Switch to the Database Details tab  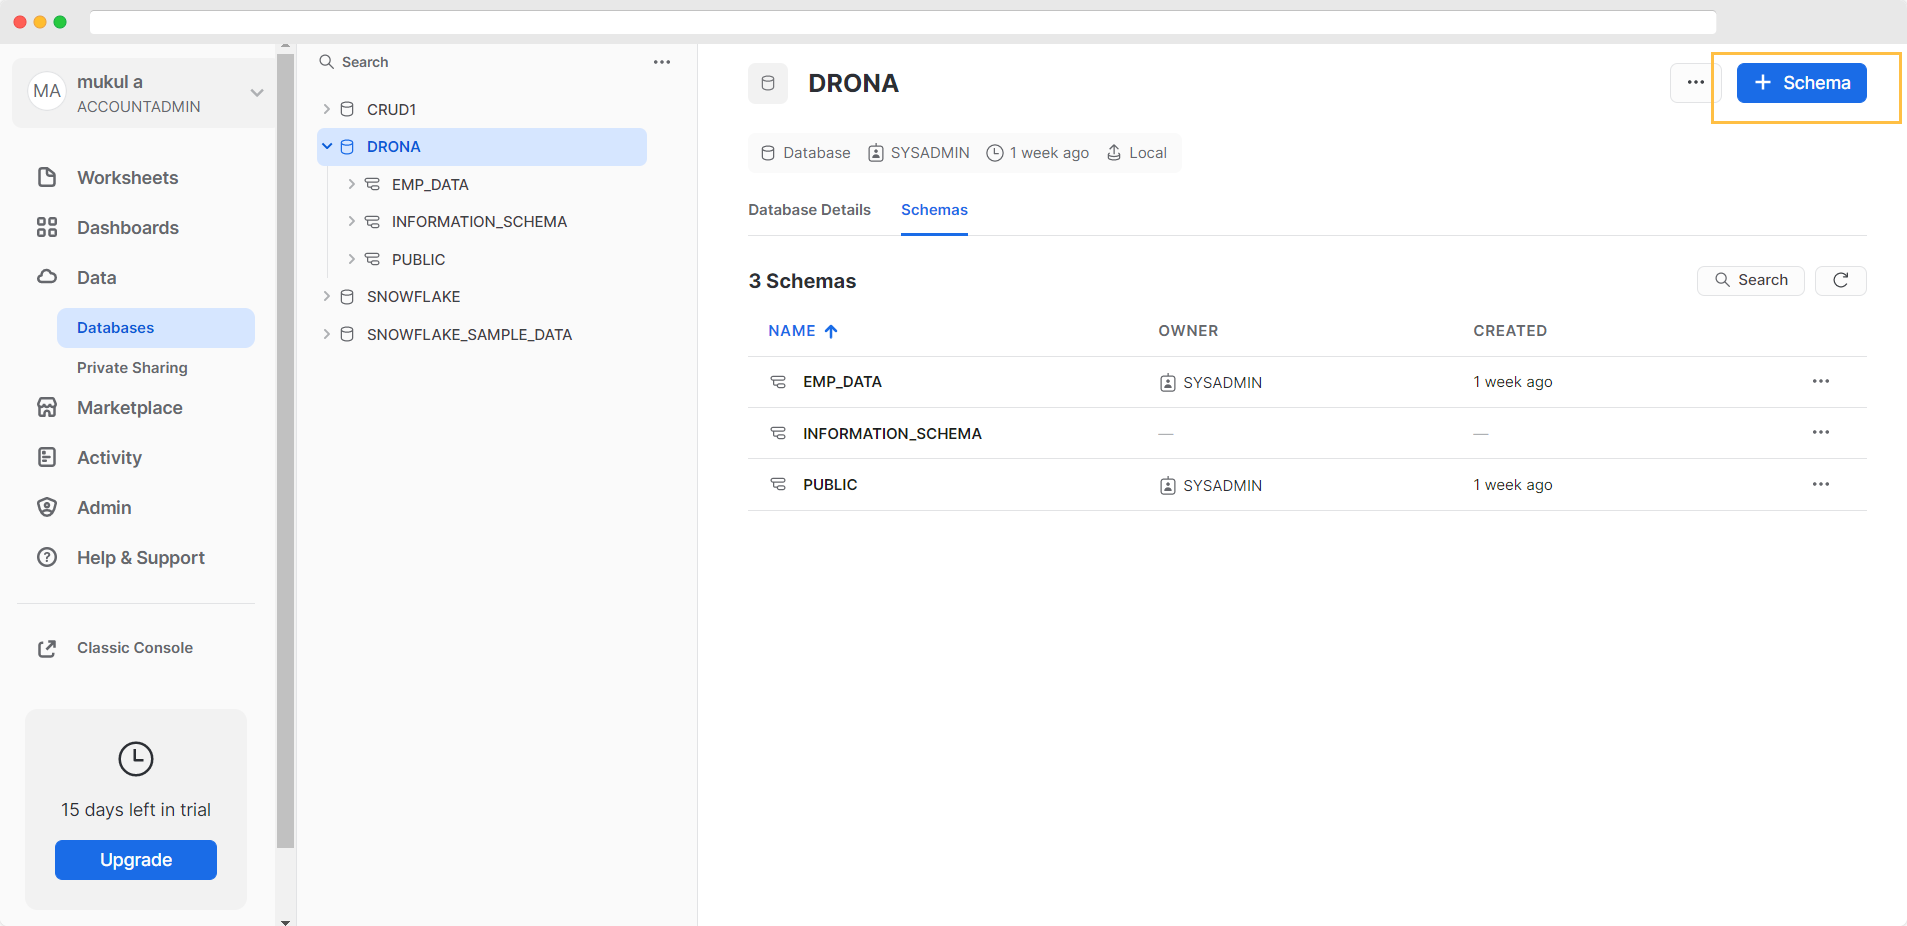(809, 210)
